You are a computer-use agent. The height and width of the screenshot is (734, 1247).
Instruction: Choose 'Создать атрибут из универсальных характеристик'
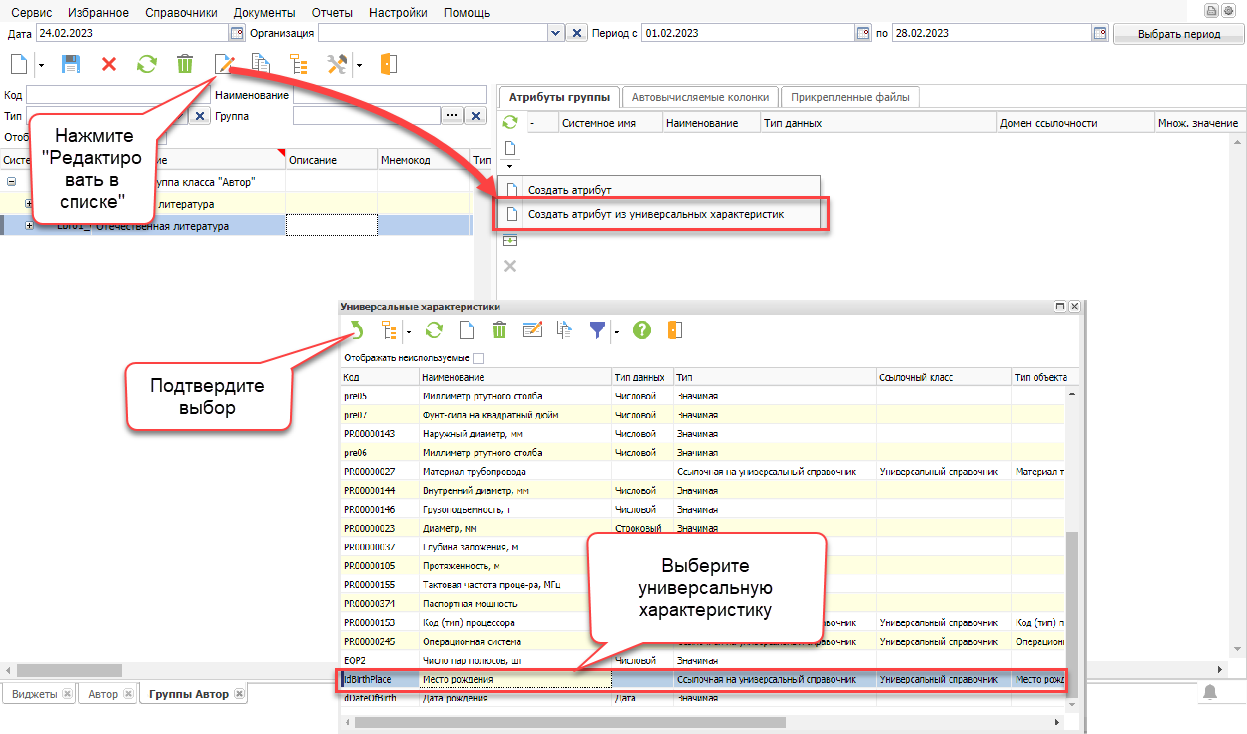pyautogui.click(x=656, y=214)
